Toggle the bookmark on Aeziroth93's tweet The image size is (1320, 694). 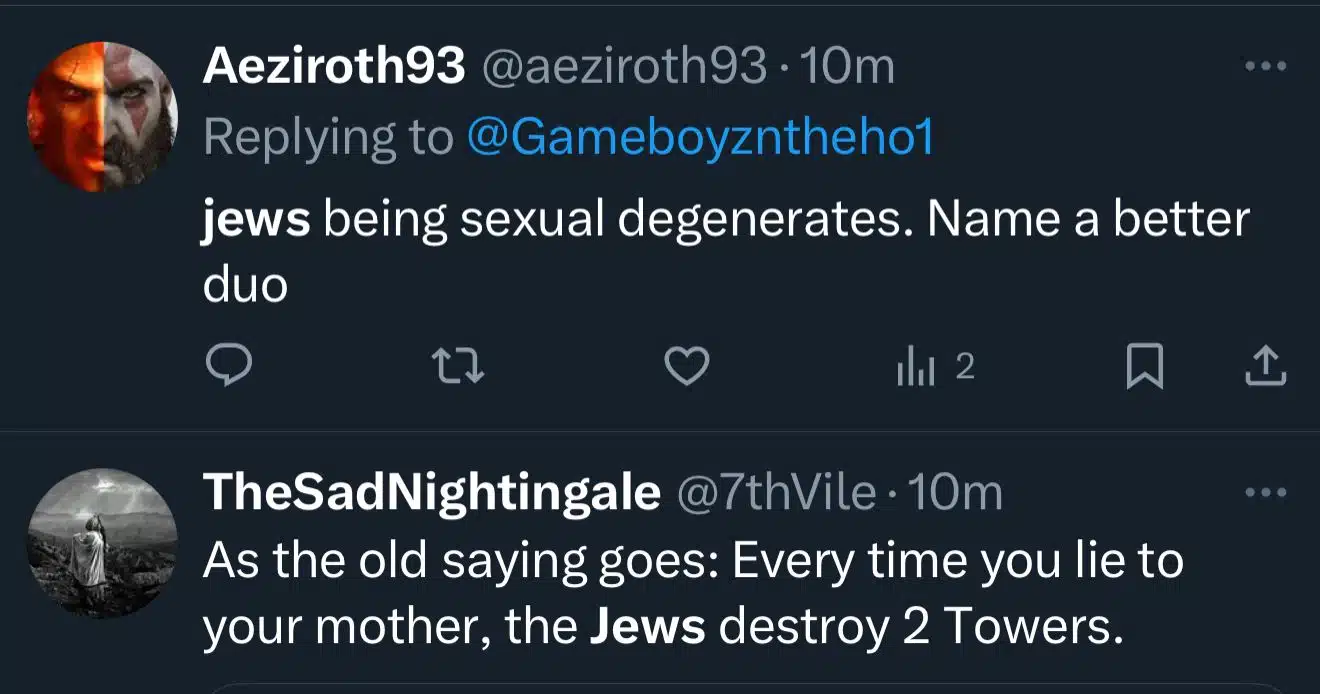click(x=1144, y=367)
